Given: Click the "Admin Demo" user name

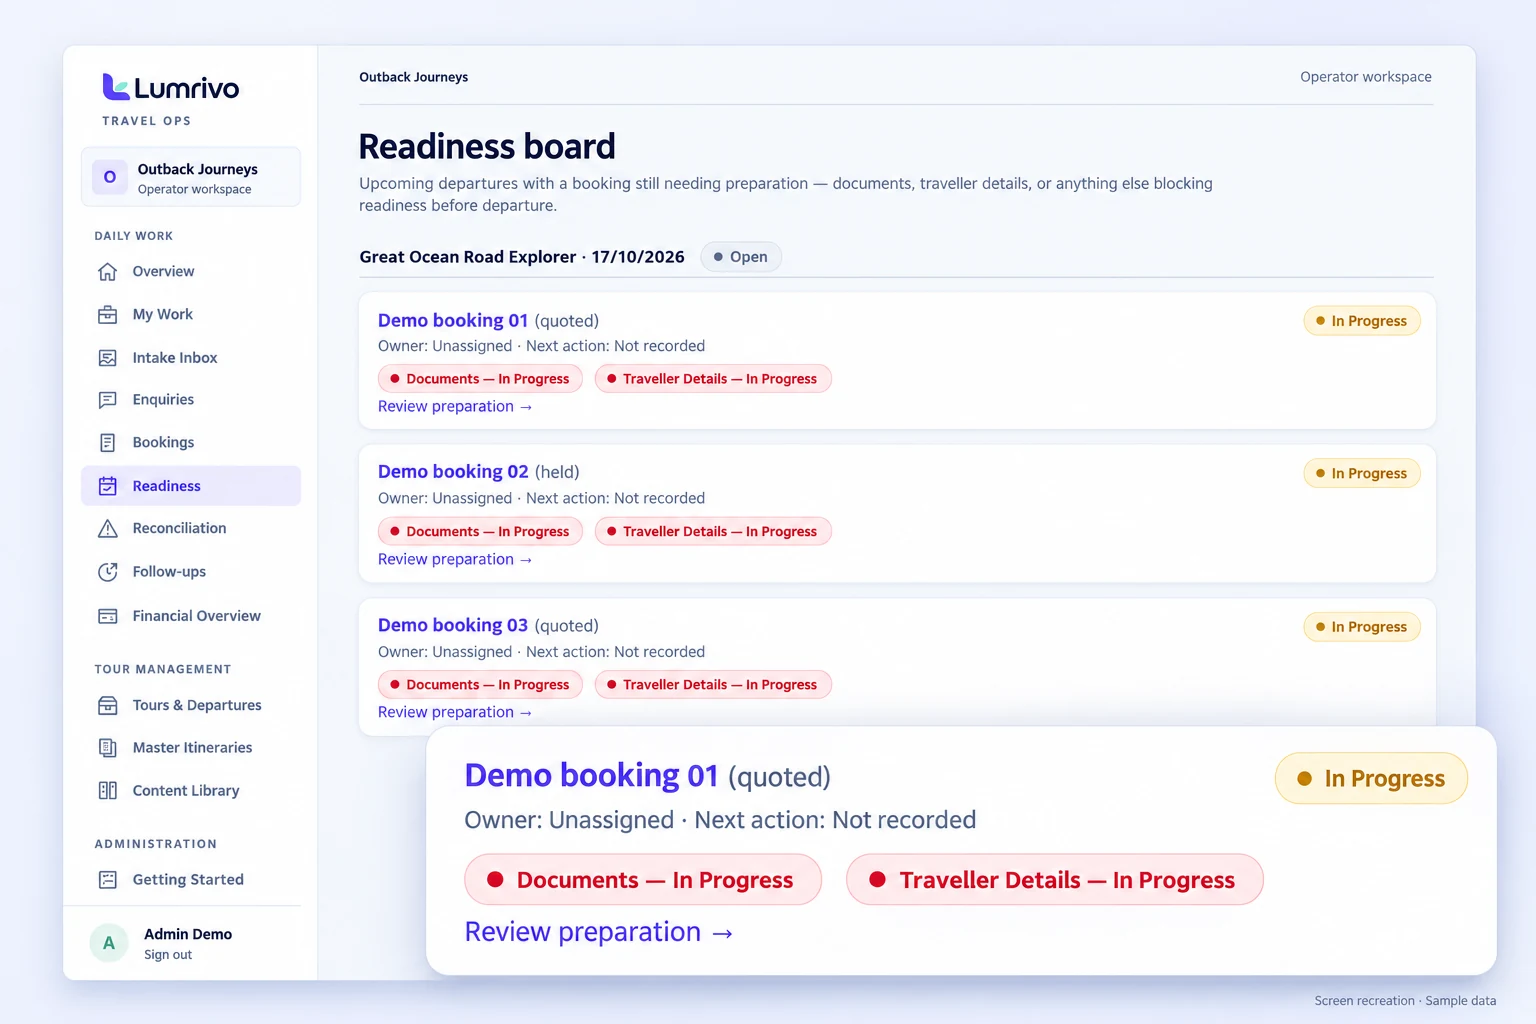Looking at the screenshot, I should pos(188,934).
